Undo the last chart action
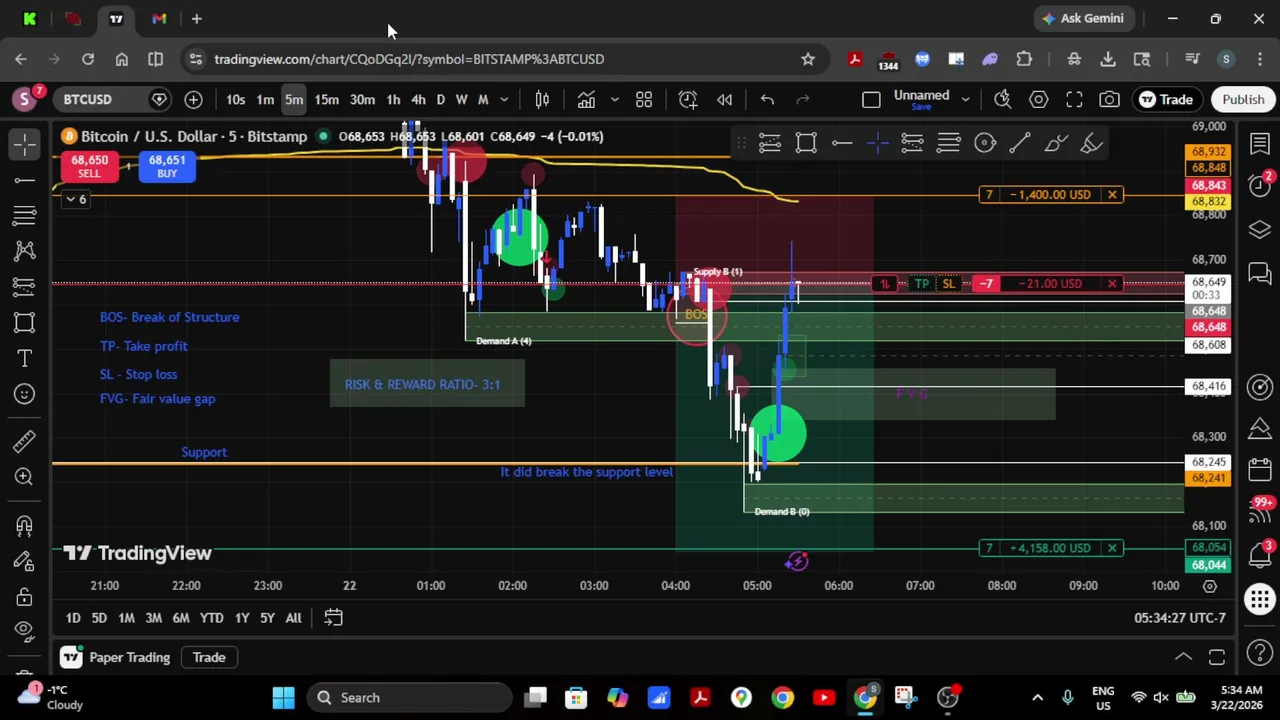 [767, 99]
